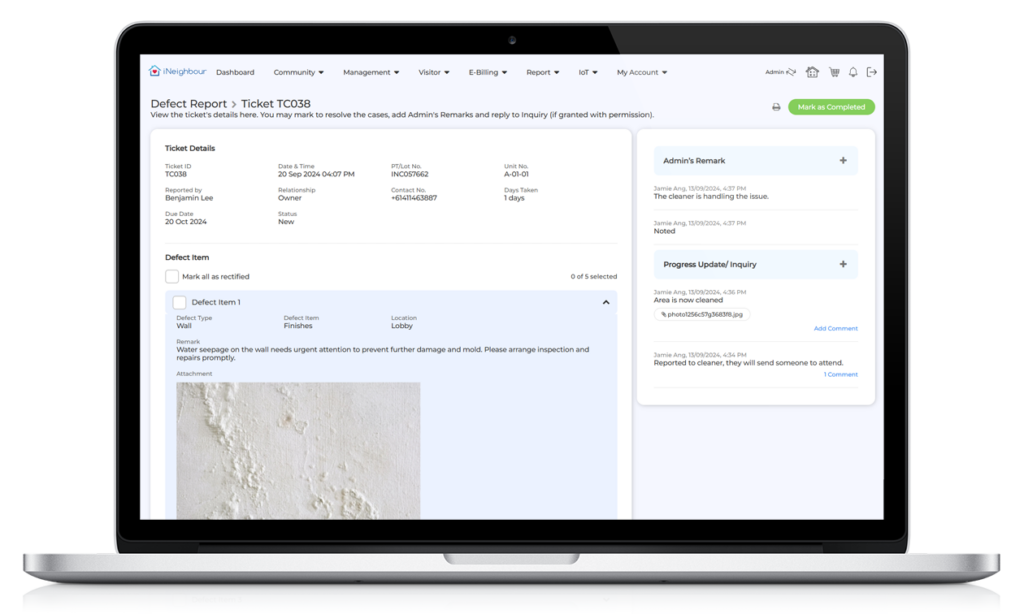Click the logout arrow icon

(872, 72)
